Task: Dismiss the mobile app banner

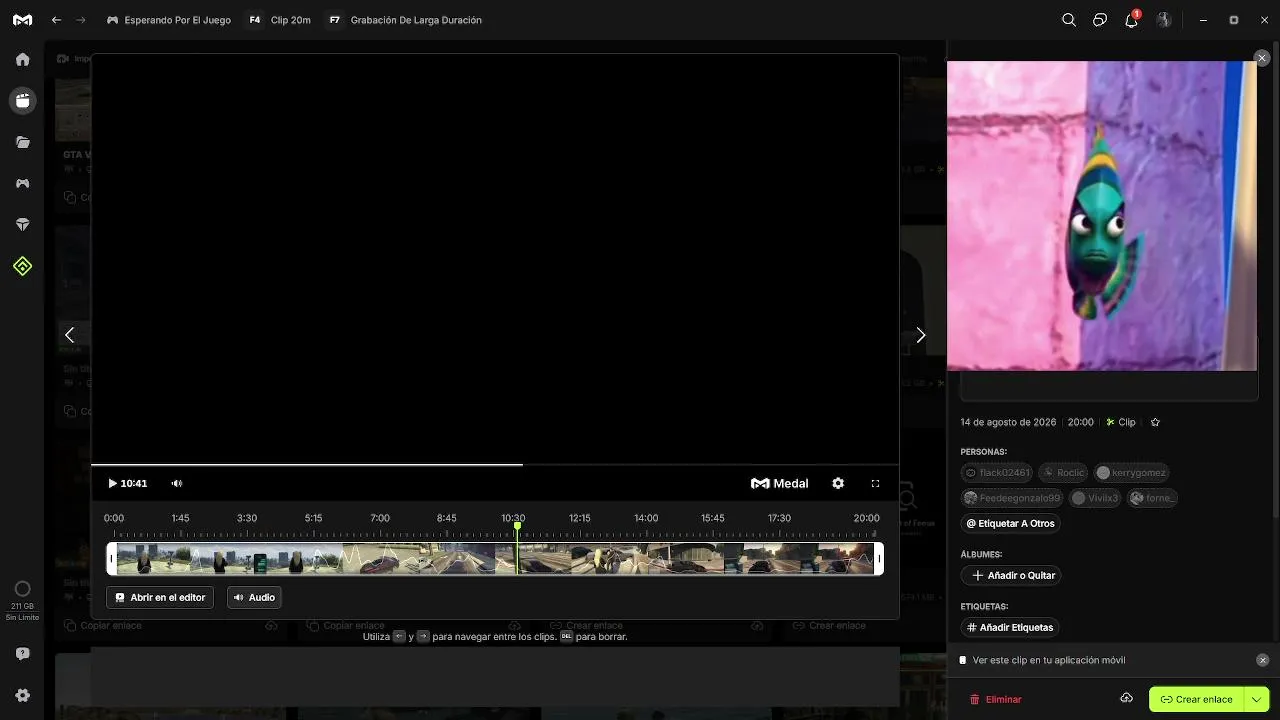Action: 1262,660
